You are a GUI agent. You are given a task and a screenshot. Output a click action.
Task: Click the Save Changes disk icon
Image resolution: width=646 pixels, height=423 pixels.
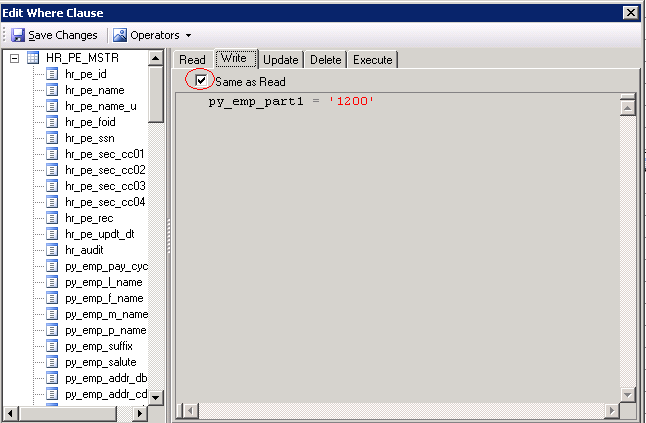click(18, 35)
